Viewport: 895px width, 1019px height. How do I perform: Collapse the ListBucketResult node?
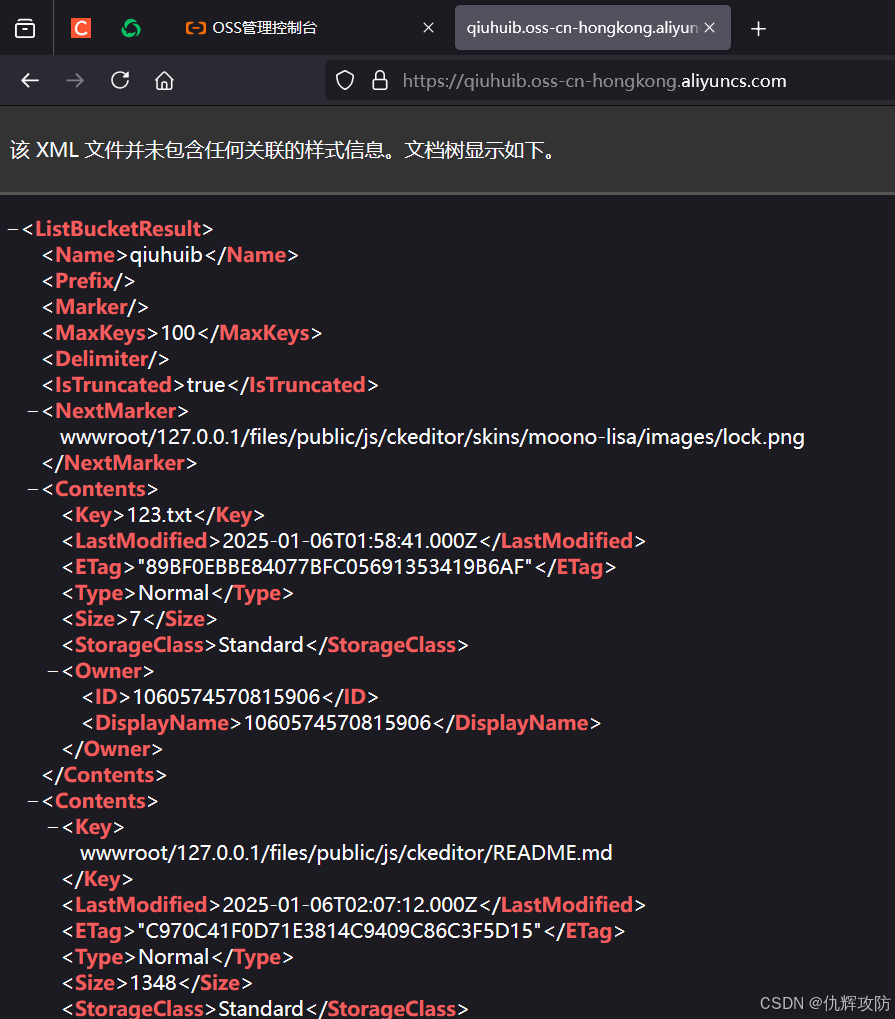(12, 229)
